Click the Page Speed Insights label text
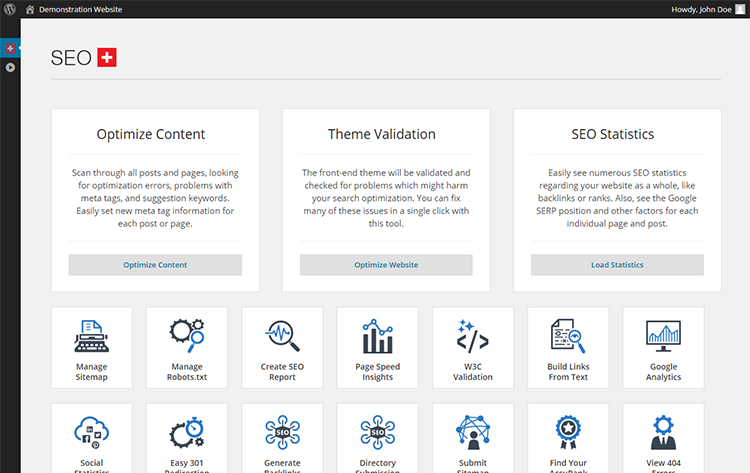Viewport: 750px width, 473px height. (x=377, y=372)
